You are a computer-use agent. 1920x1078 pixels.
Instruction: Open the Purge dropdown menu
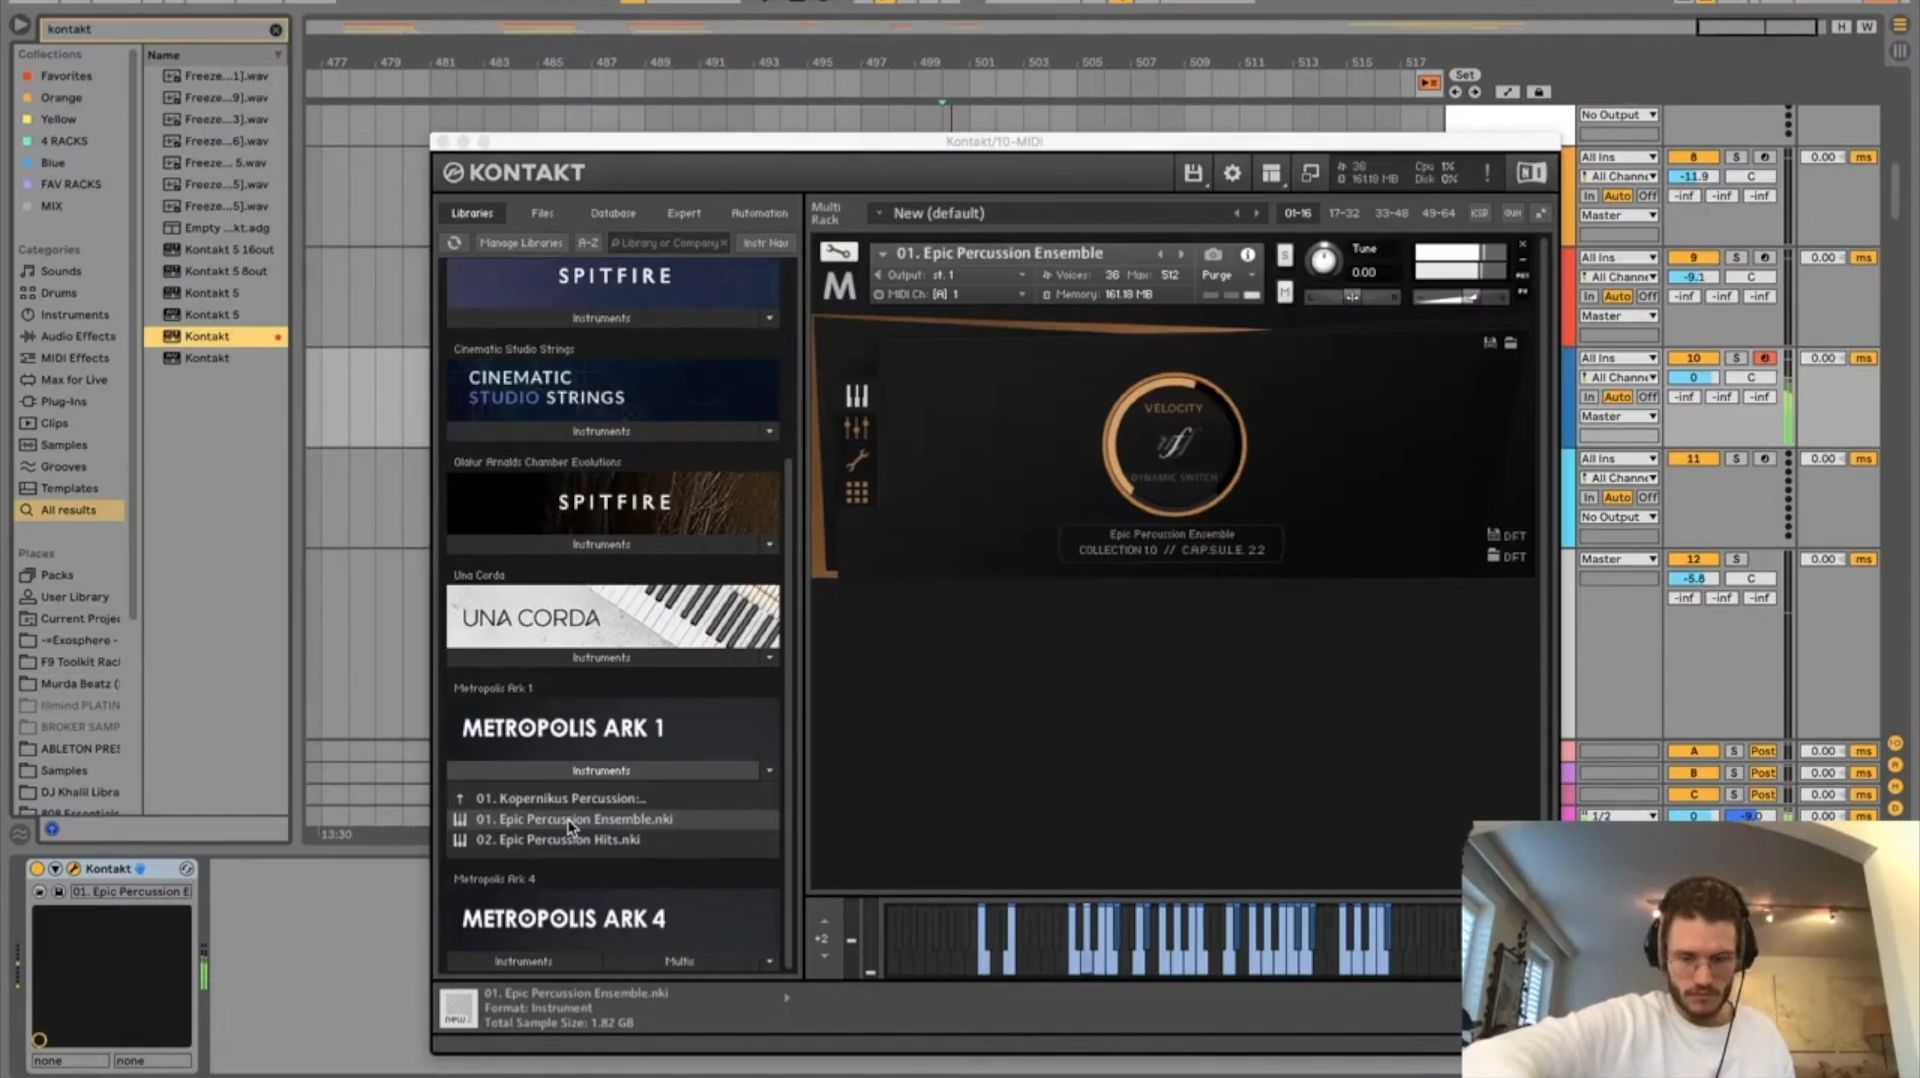1228,275
